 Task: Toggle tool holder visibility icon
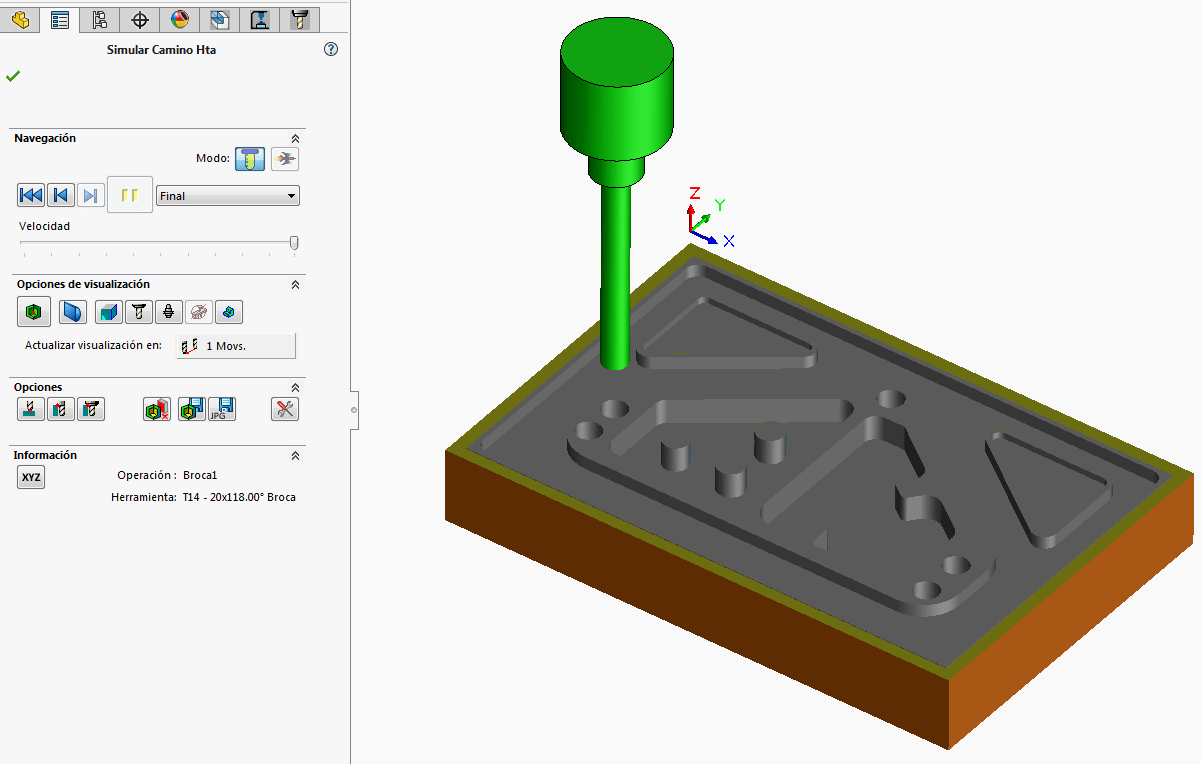(168, 312)
